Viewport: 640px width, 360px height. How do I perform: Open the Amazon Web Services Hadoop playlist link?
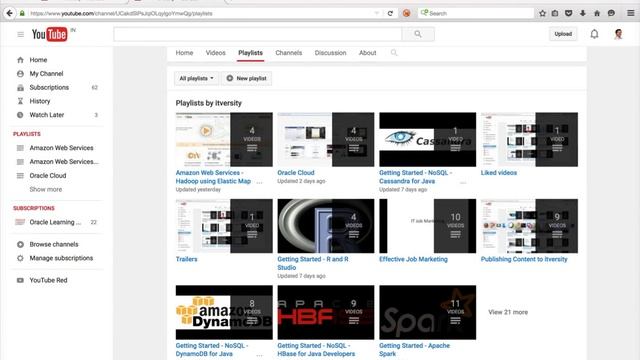pyautogui.click(x=213, y=177)
